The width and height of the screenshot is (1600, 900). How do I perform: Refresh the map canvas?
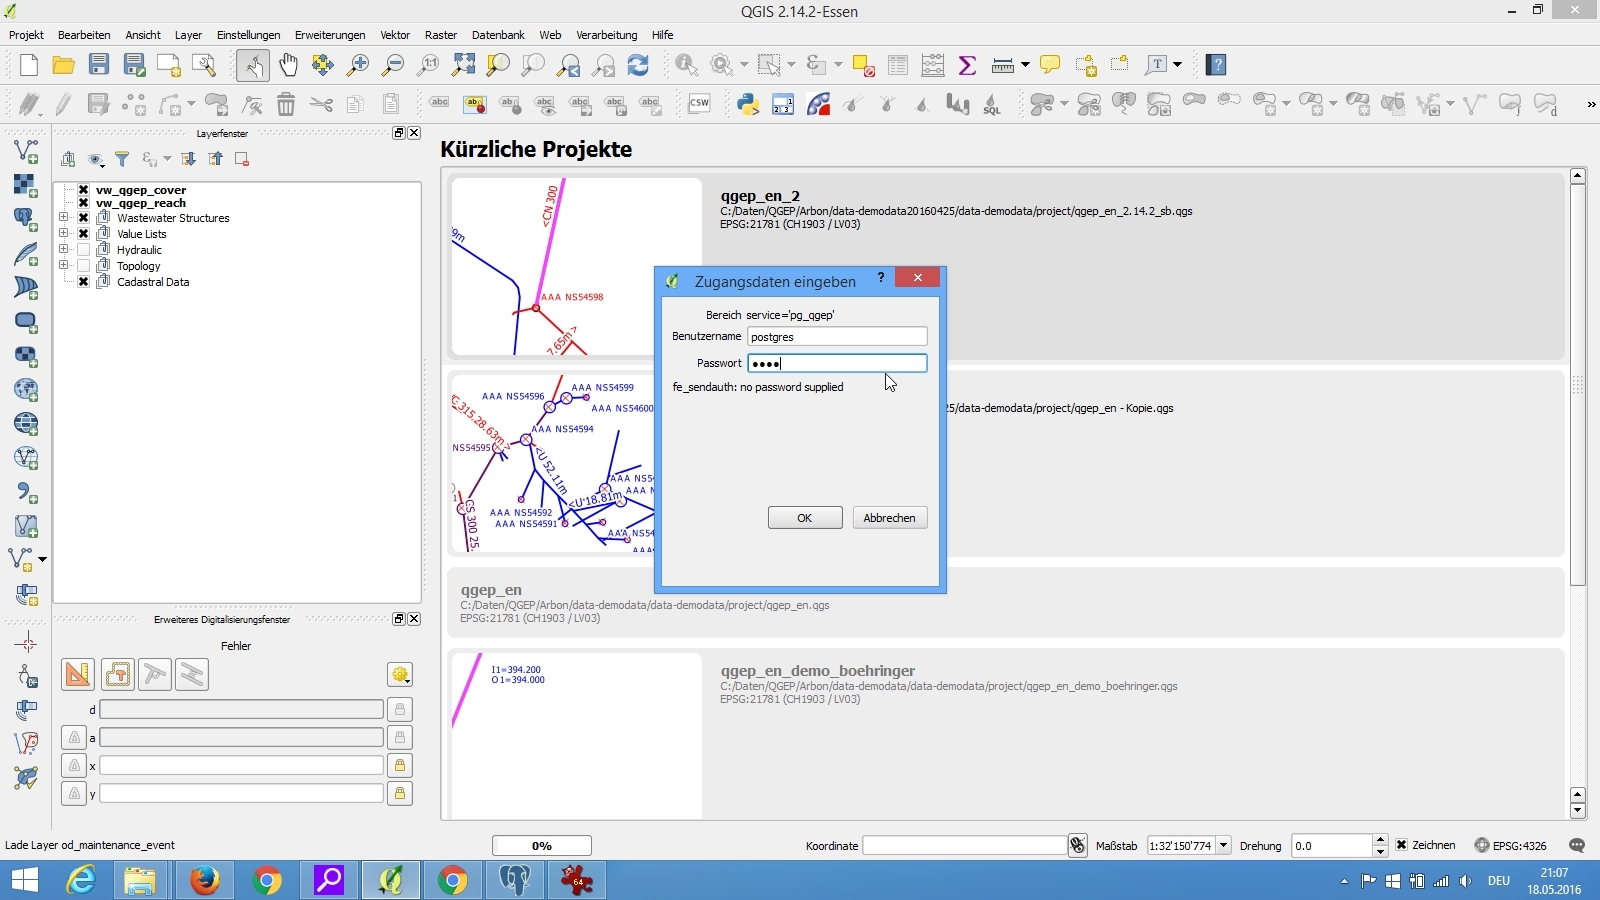click(x=638, y=65)
